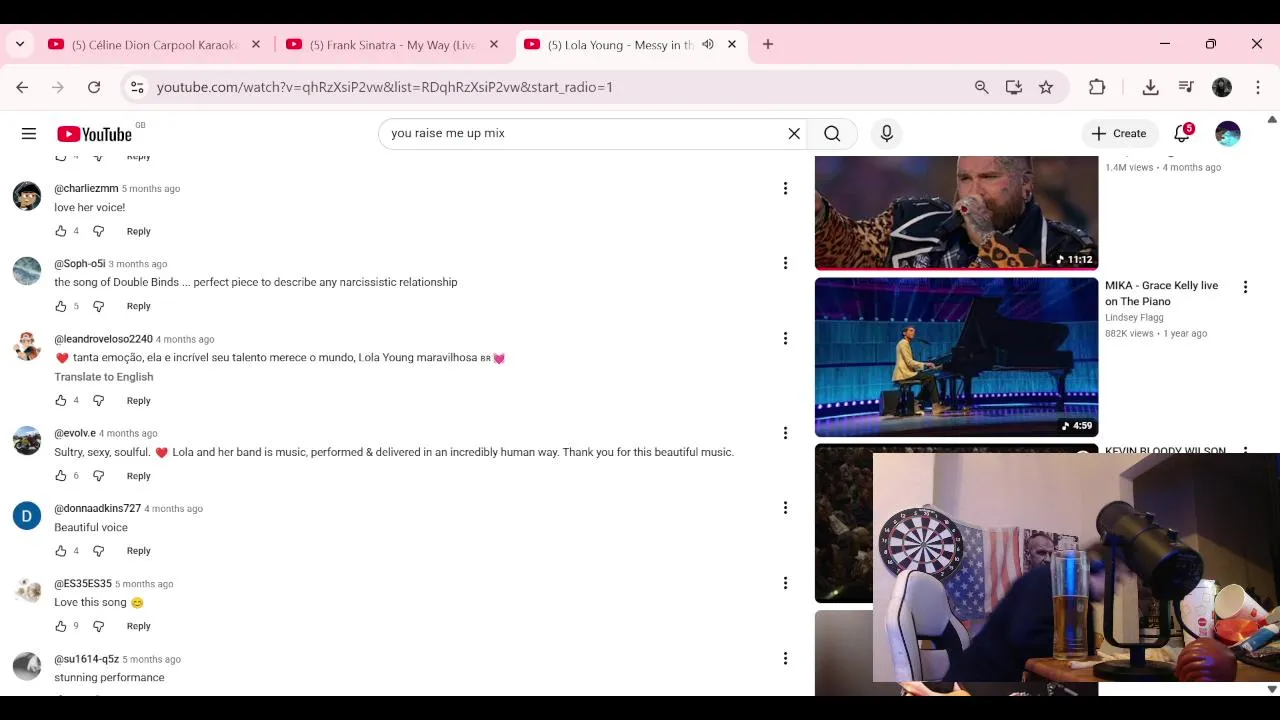Screen dimensions: 1280x720
Task: Open the browser downloads icon
Action: point(1151,88)
